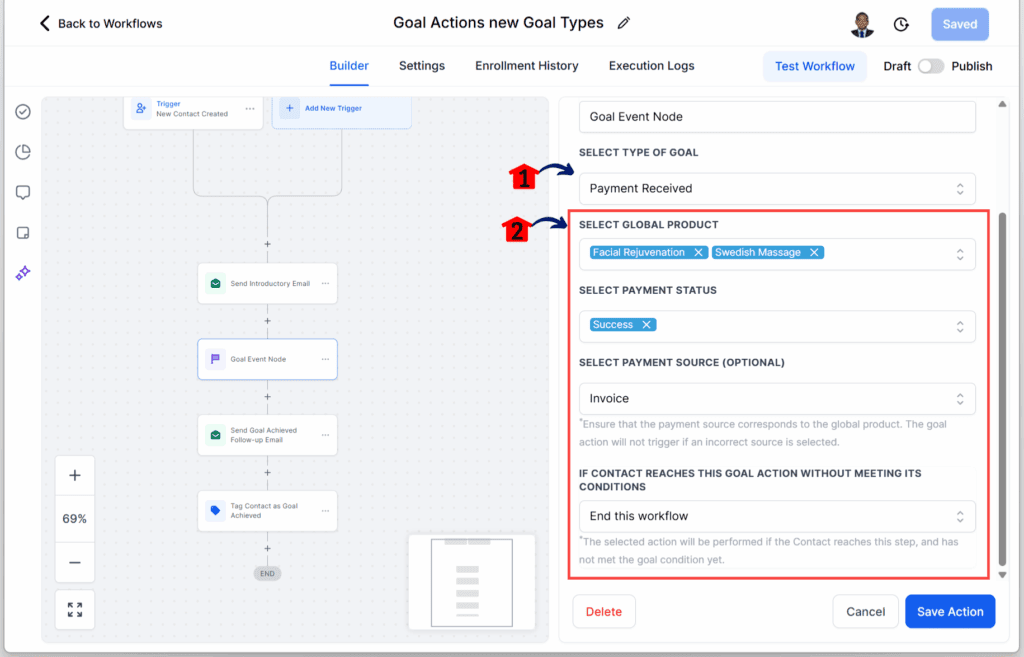This screenshot has height=657, width=1024.
Task: Toggle the Draft/Publish switch
Action: coord(930,66)
